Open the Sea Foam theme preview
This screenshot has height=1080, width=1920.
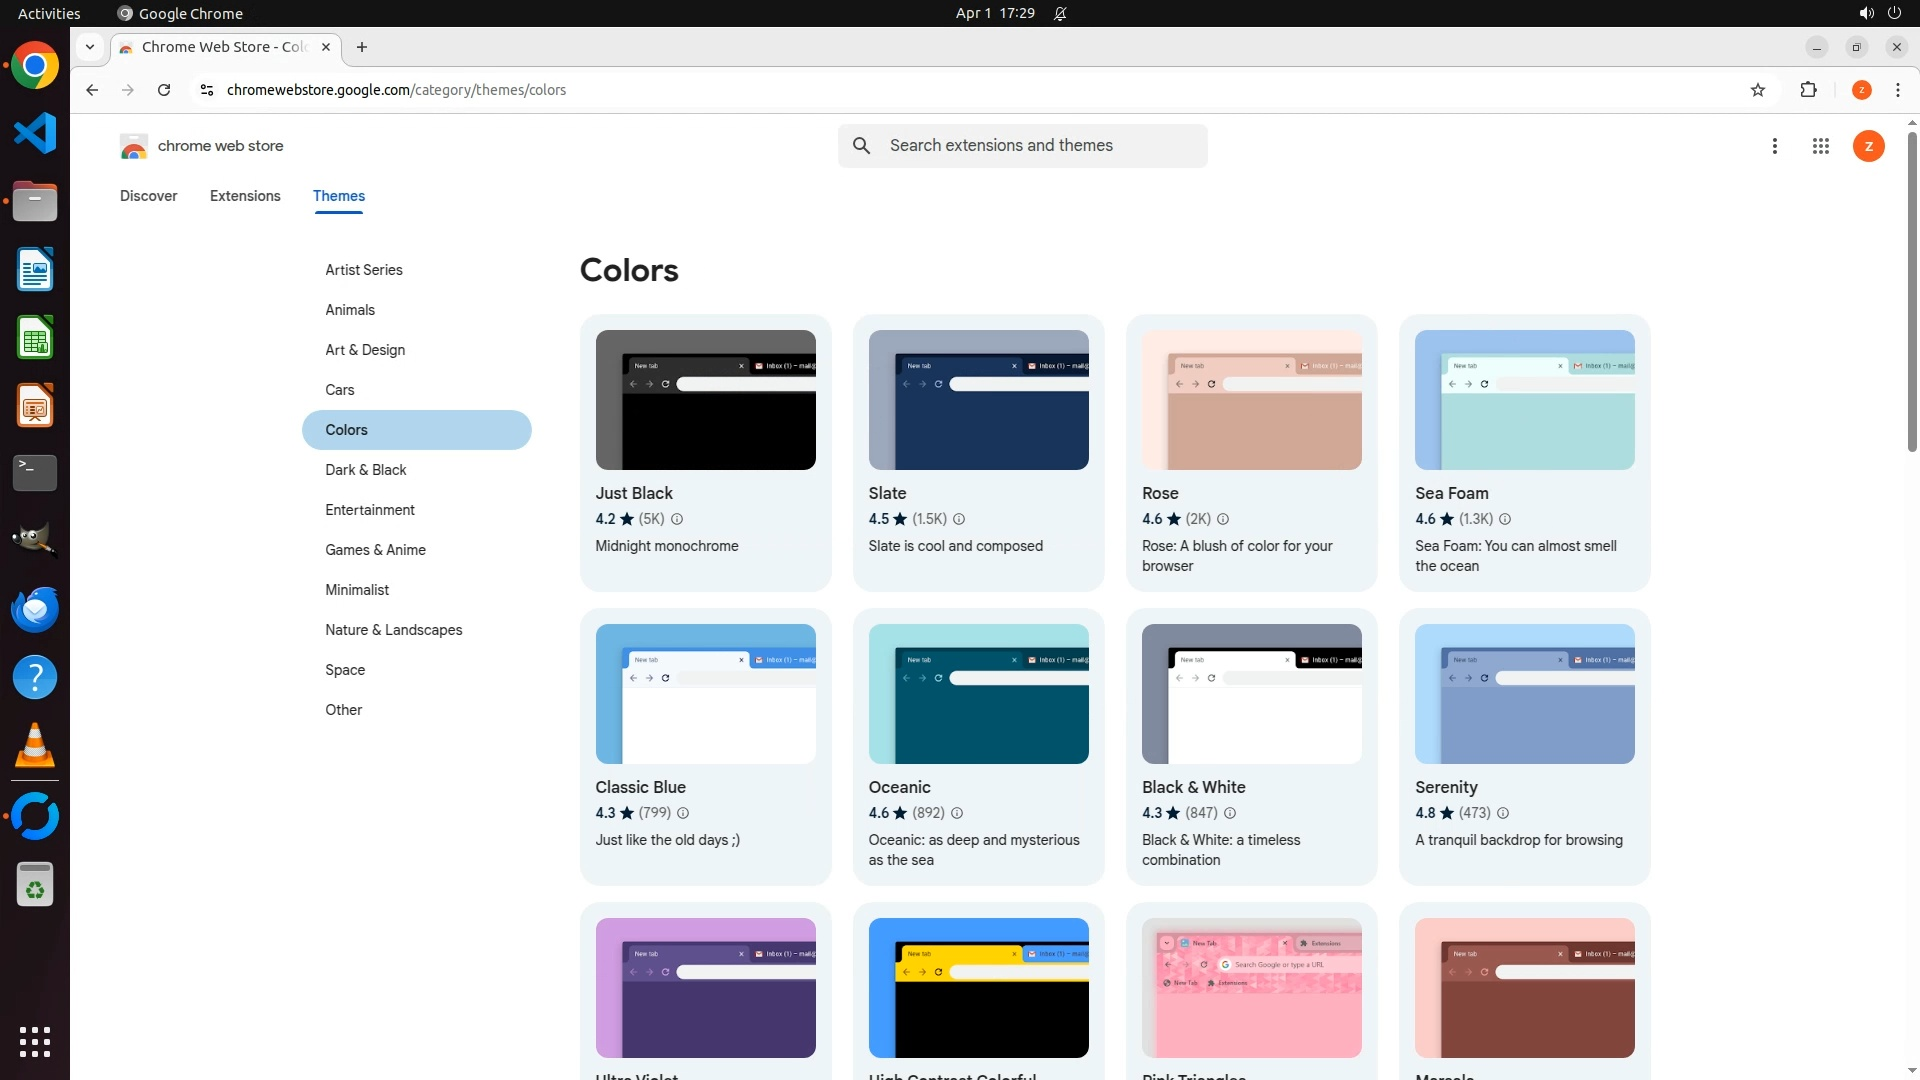coord(1524,400)
